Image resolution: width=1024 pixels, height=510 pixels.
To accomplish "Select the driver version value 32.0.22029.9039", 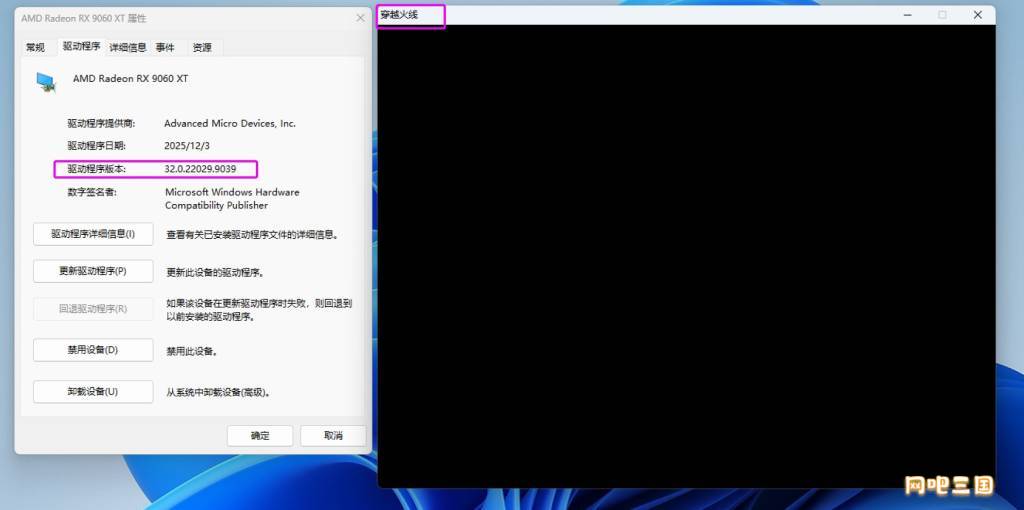I will [x=200, y=169].
